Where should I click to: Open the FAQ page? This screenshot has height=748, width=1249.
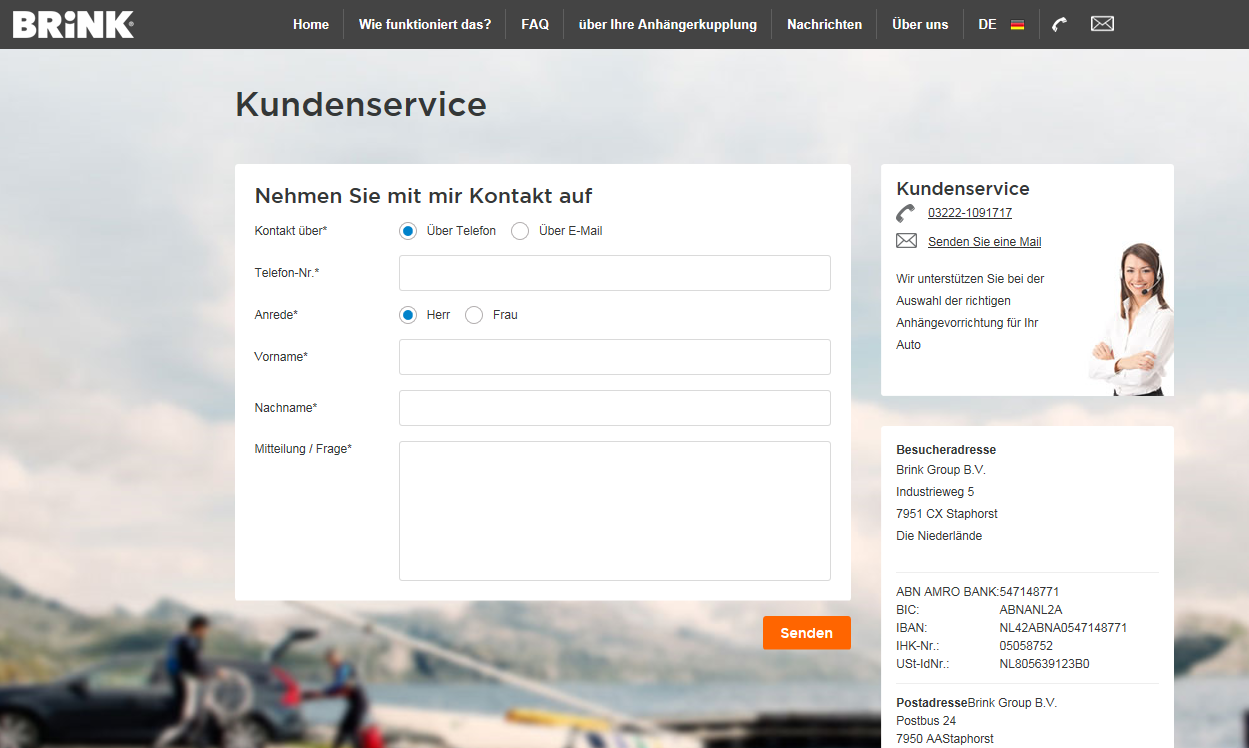click(x=535, y=24)
